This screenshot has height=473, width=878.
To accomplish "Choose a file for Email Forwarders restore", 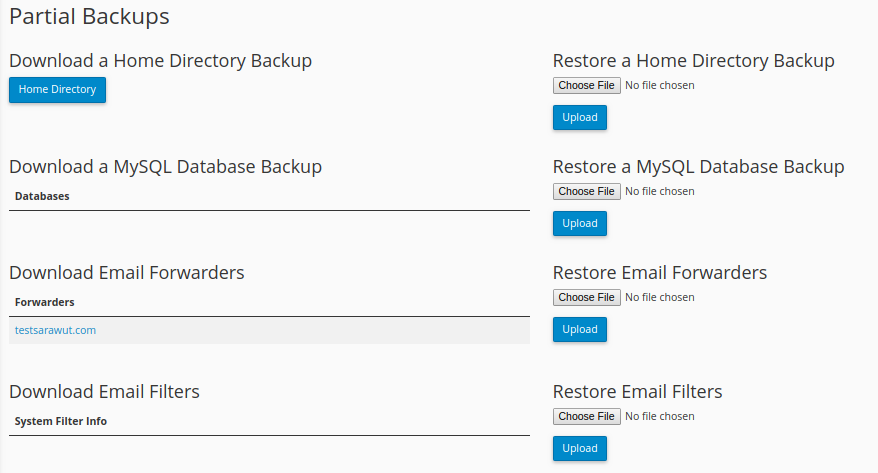I will 586,298.
